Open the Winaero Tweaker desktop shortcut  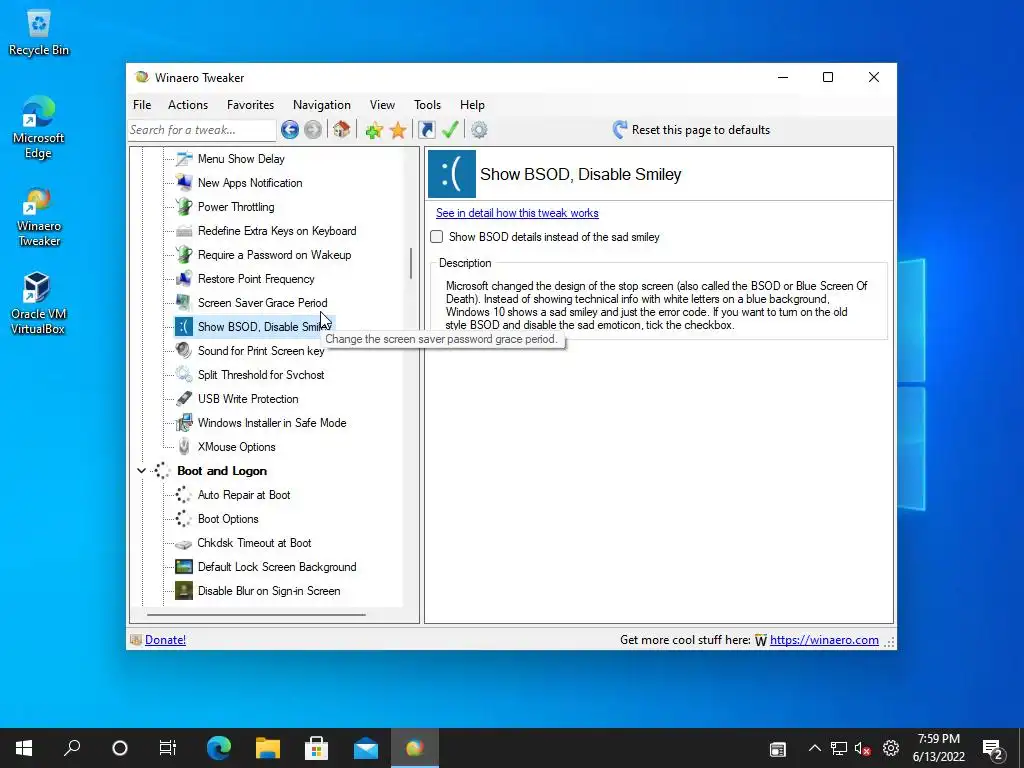(39, 217)
